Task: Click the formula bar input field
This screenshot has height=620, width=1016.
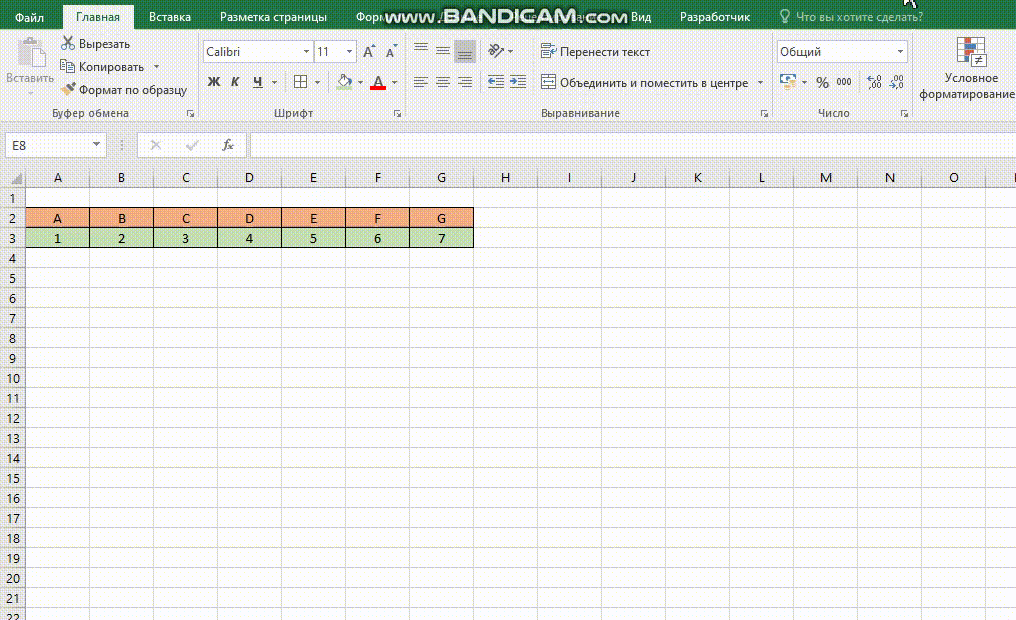Action: point(632,145)
